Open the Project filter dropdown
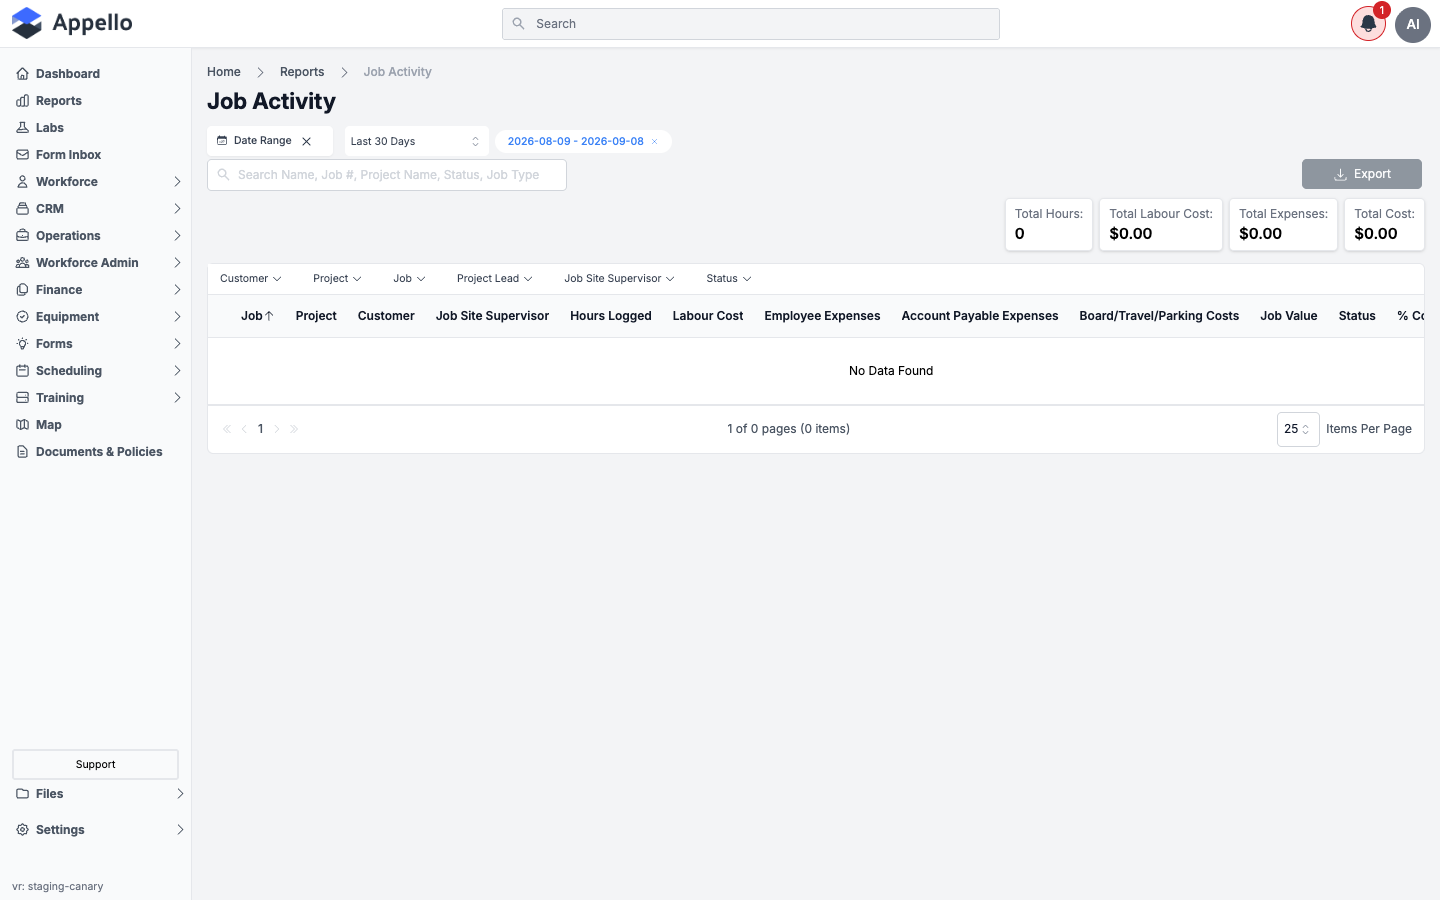This screenshot has height=918, width=1440. click(x=337, y=279)
